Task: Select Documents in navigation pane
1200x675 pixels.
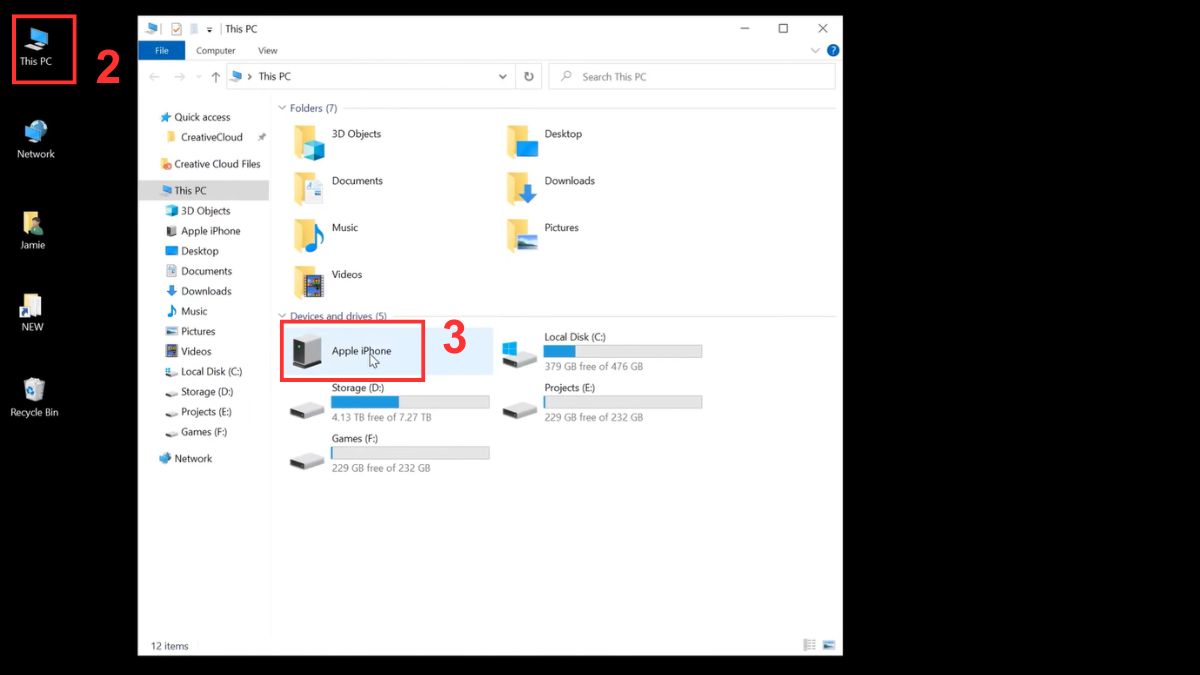Action: [x=206, y=271]
